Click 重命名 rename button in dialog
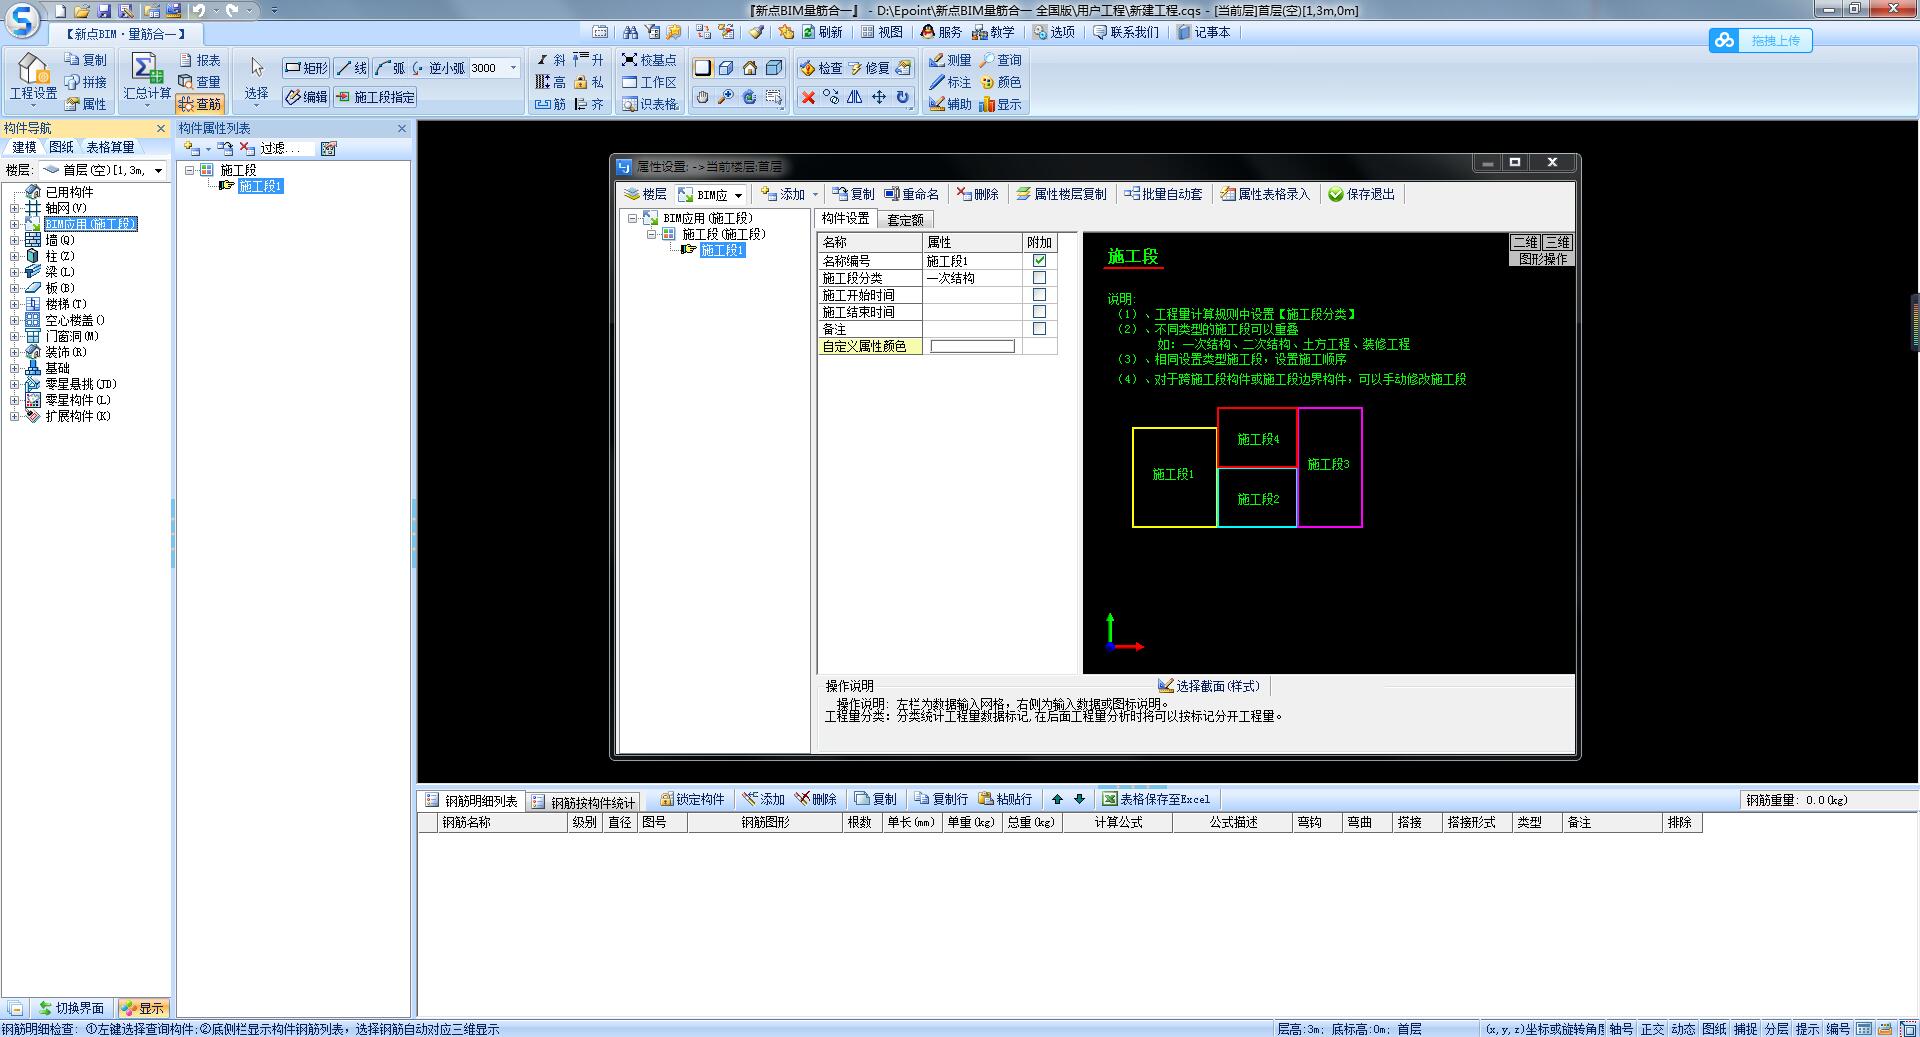Screen dimensions: 1920x1037 [x=912, y=194]
